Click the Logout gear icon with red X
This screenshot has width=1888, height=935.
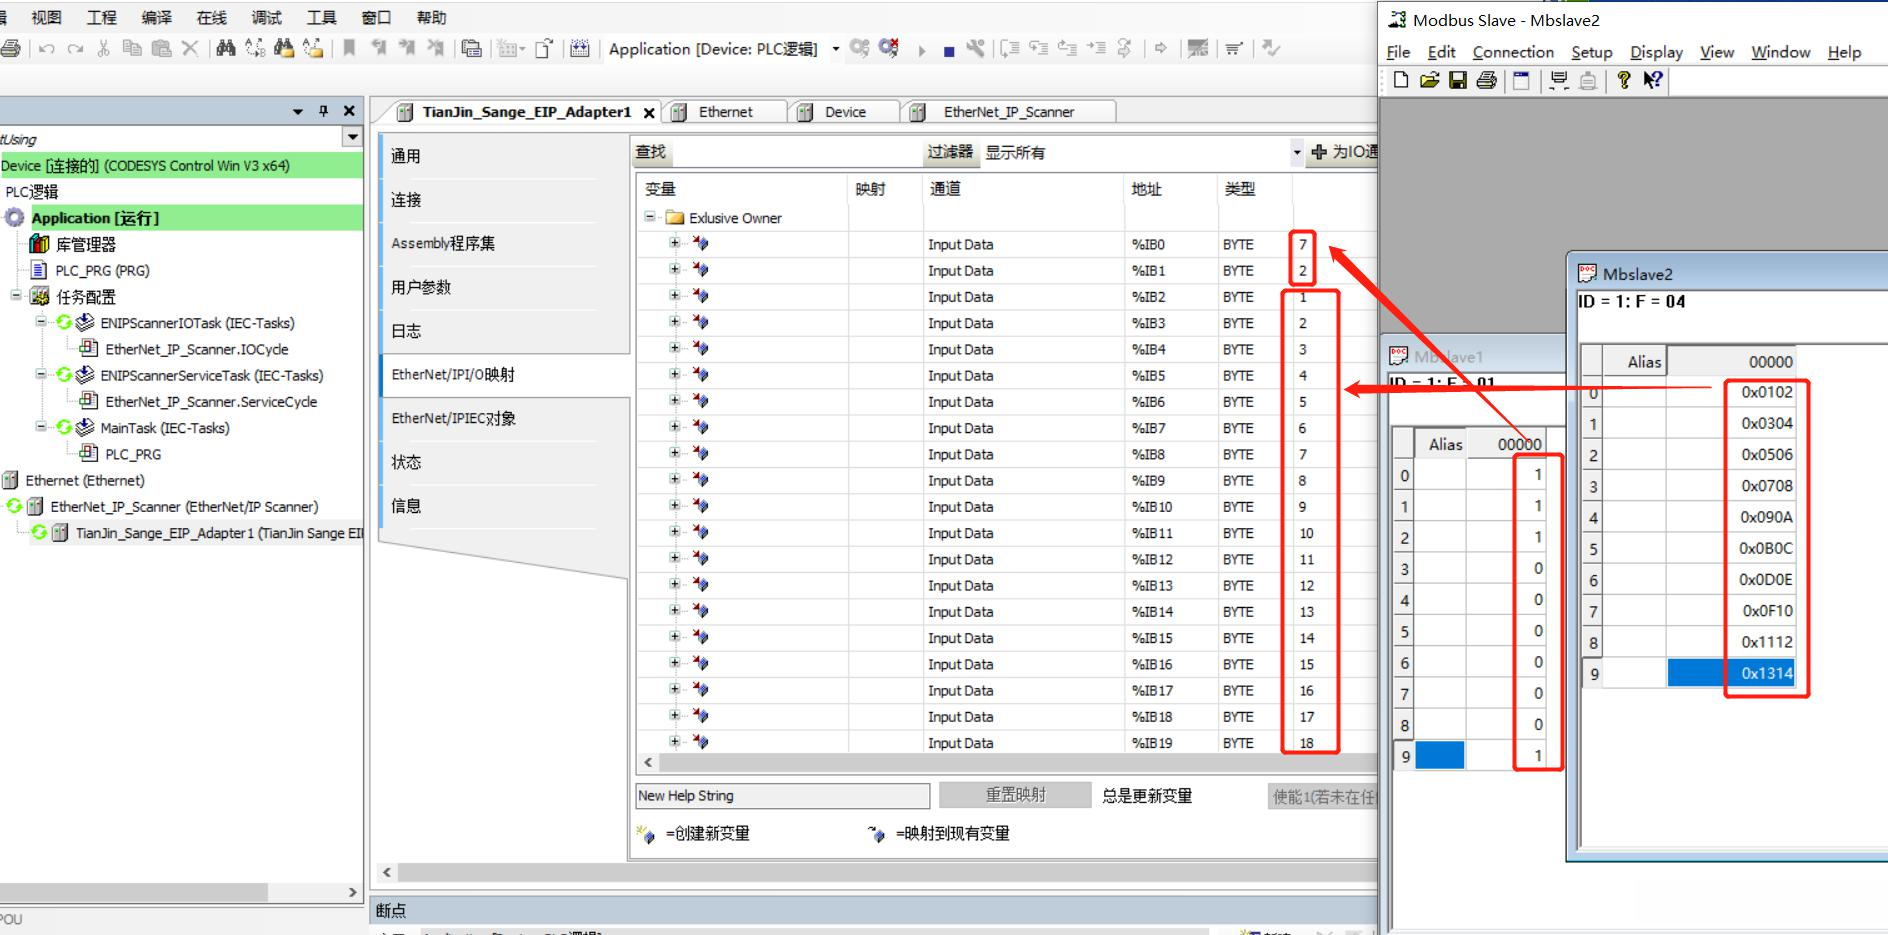[889, 48]
